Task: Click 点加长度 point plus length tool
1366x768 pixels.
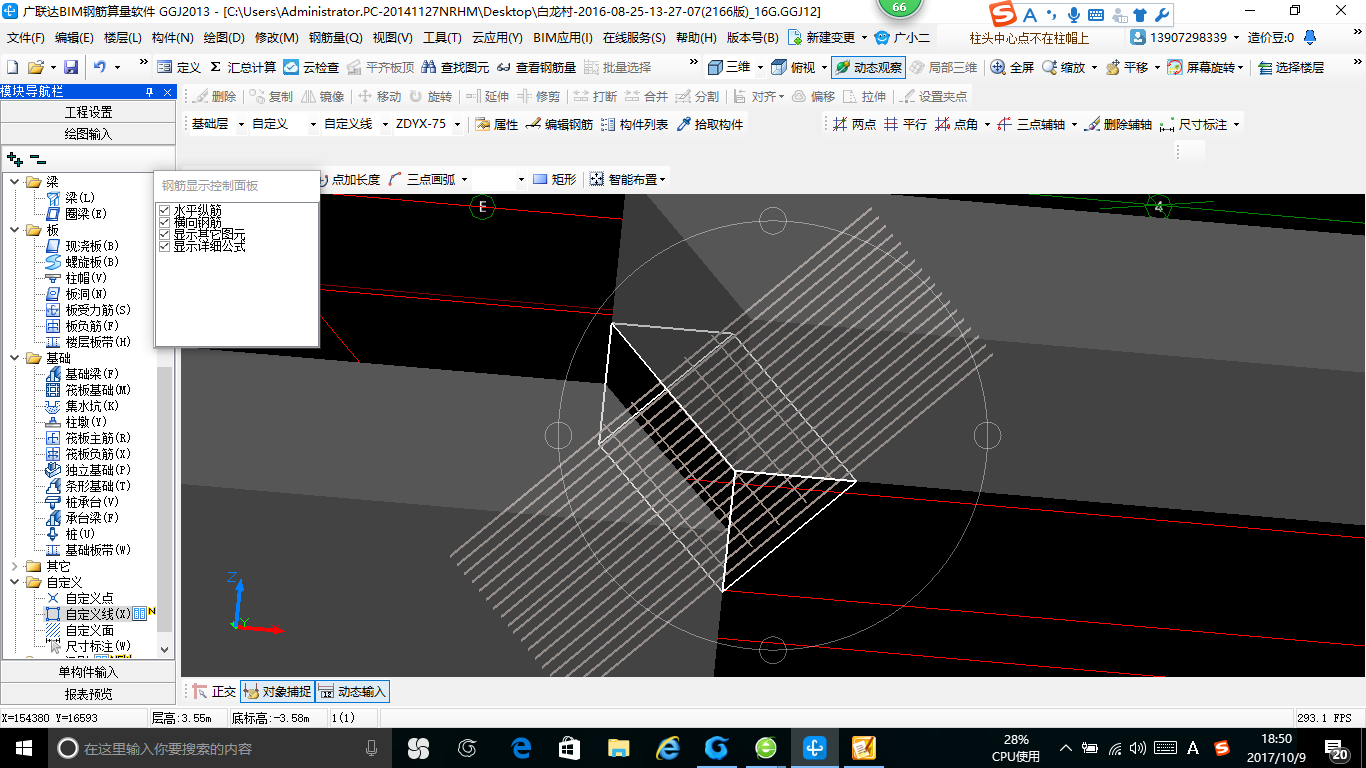Action: 349,179
